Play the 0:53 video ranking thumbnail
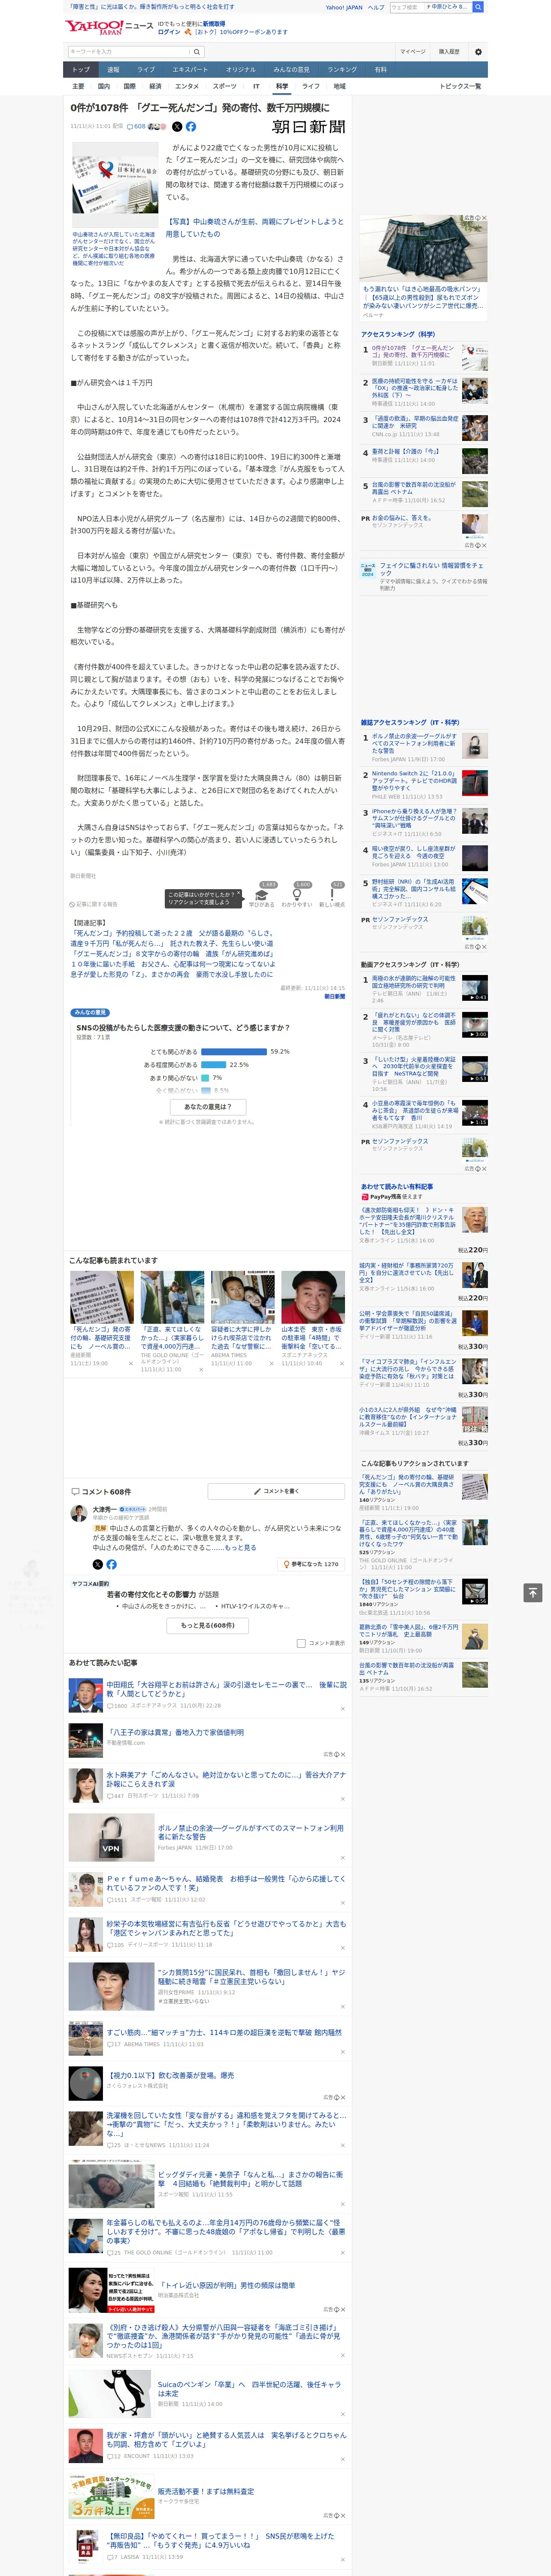Screen dimensions: 551x2576 click(x=475, y=1069)
